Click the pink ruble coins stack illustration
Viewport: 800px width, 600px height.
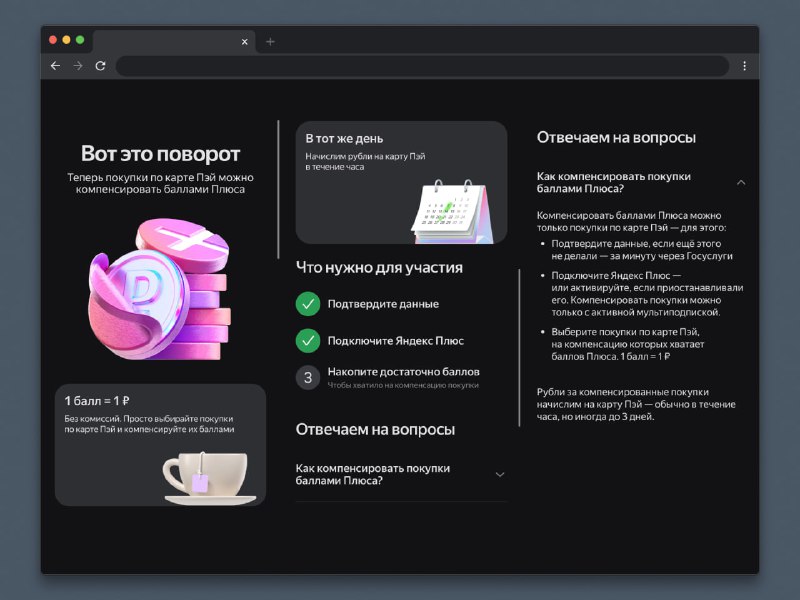[160, 290]
